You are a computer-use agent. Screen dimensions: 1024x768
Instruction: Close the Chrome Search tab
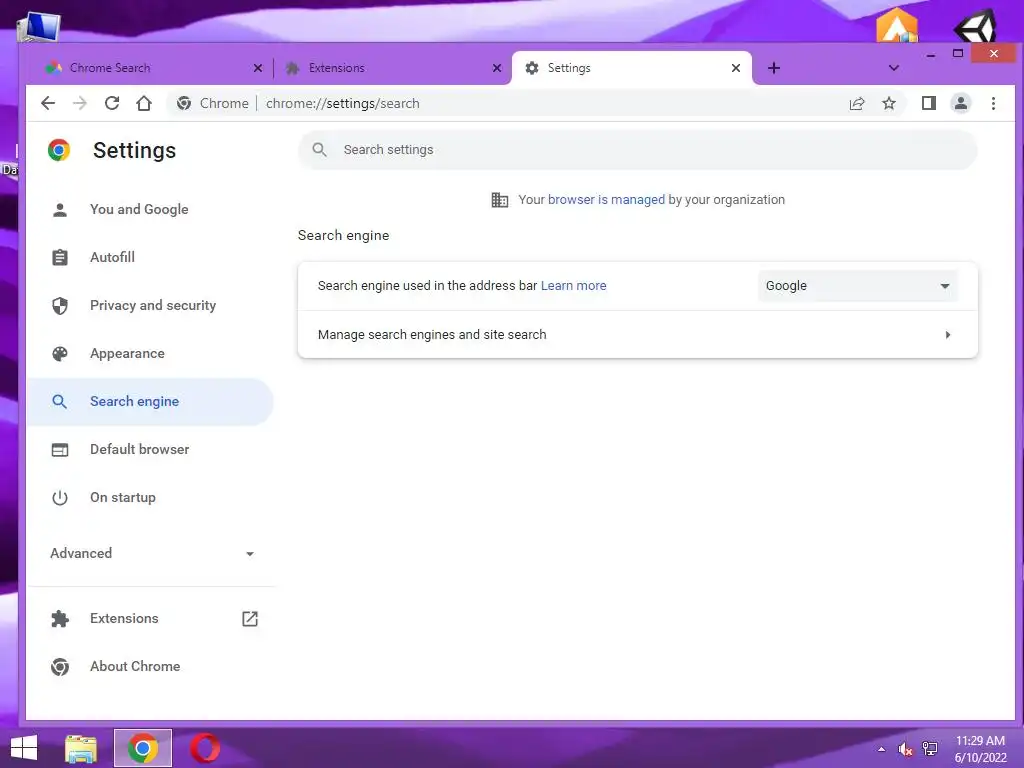pyautogui.click(x=258, y=68)
